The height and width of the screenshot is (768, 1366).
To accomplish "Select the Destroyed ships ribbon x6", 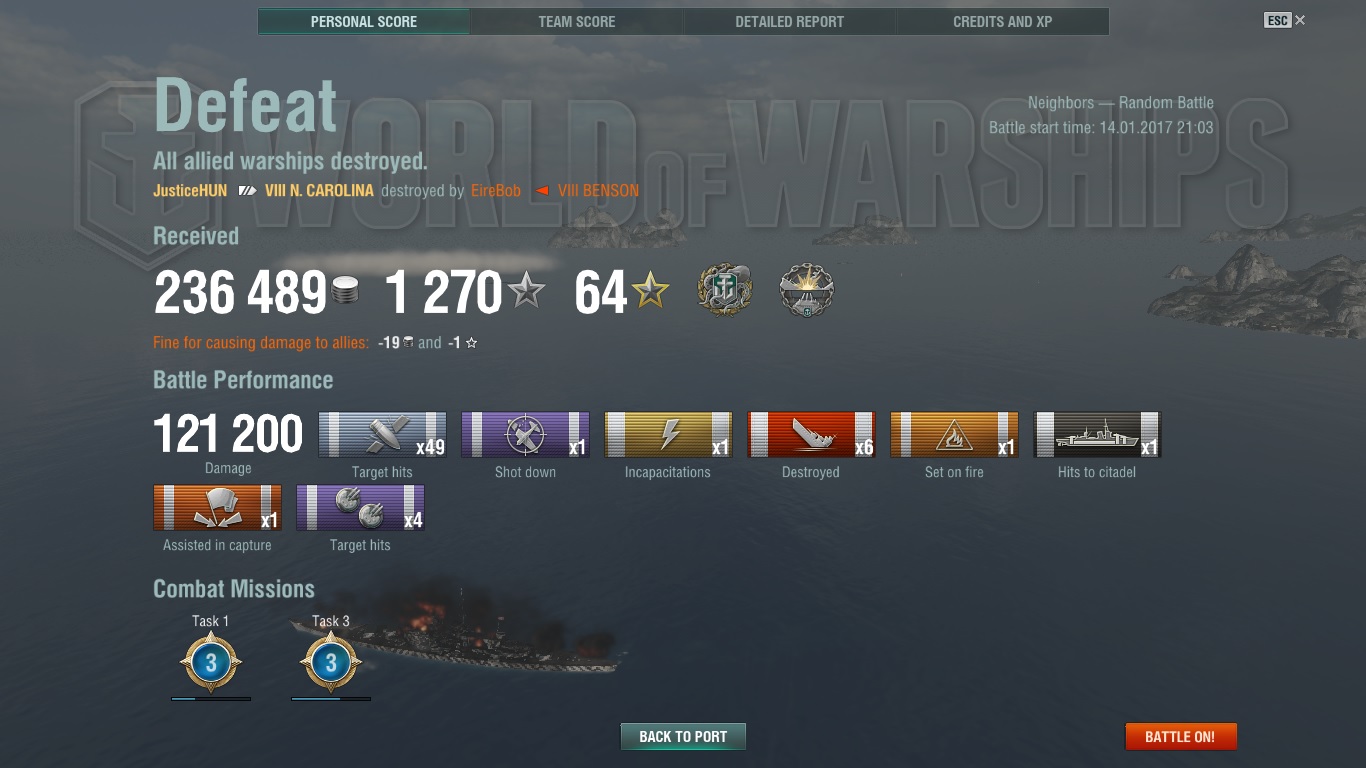I will click(x=811, y=435).
